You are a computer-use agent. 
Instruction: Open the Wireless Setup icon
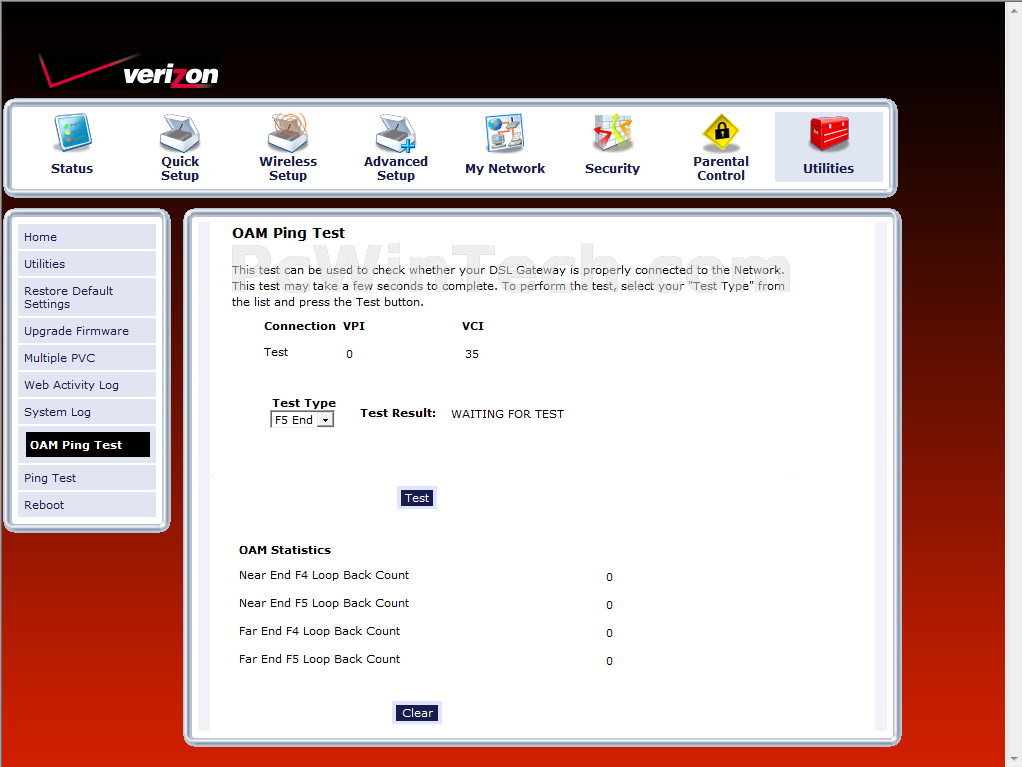(x=287, y=132)
